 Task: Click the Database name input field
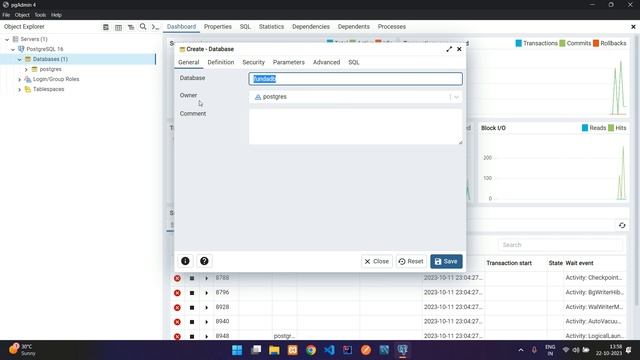[356, 79]
